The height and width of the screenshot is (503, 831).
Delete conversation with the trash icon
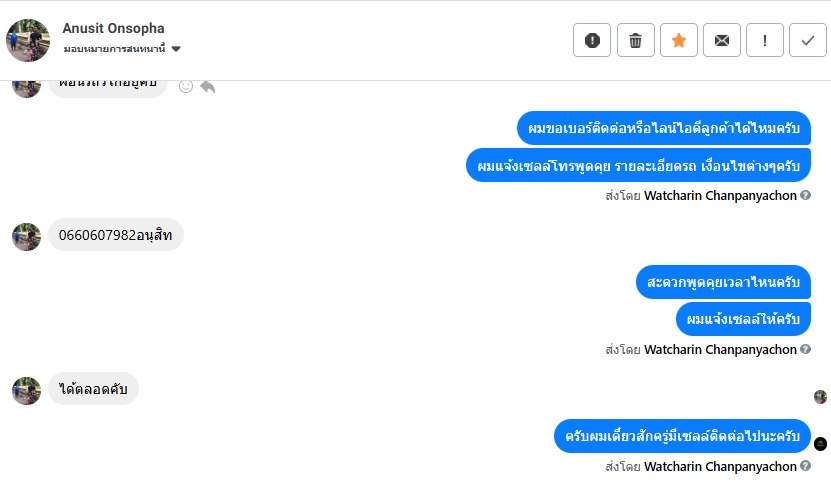pos(635,40)
